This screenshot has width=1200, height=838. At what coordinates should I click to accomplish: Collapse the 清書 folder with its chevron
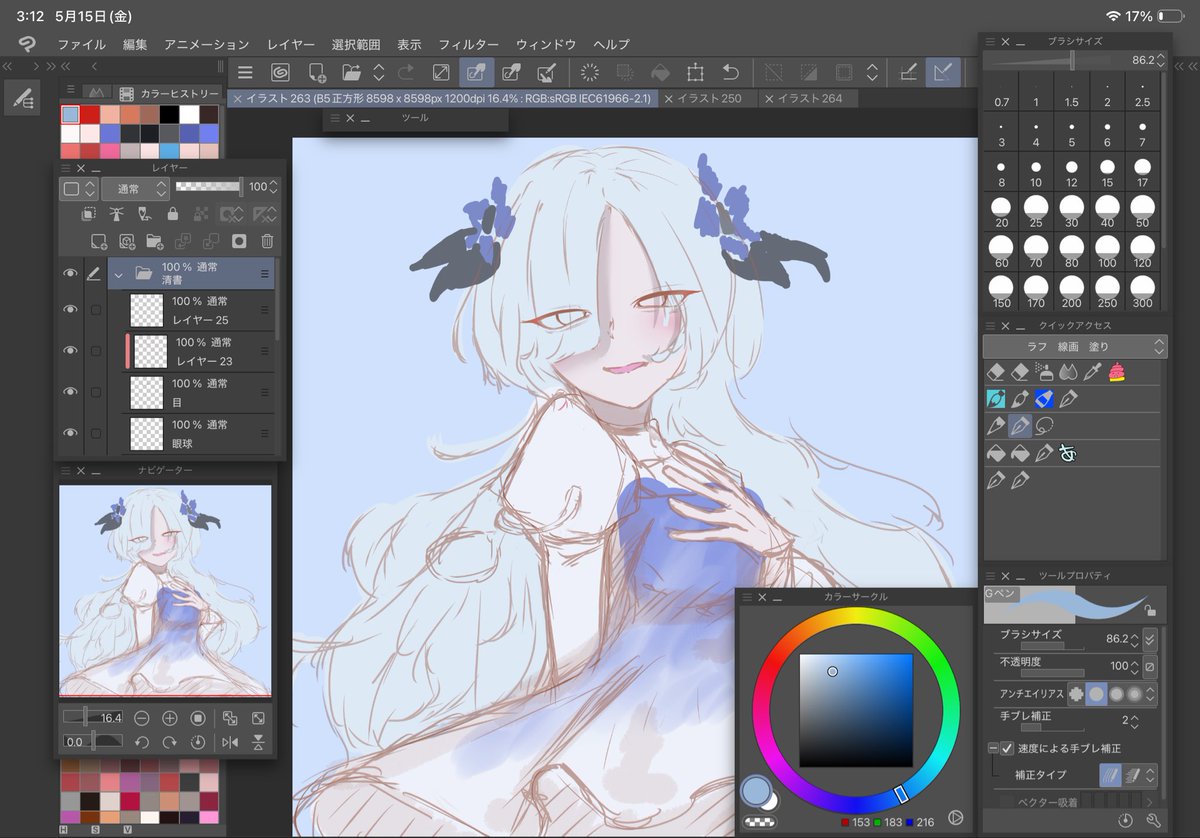[x=119, y=273]
